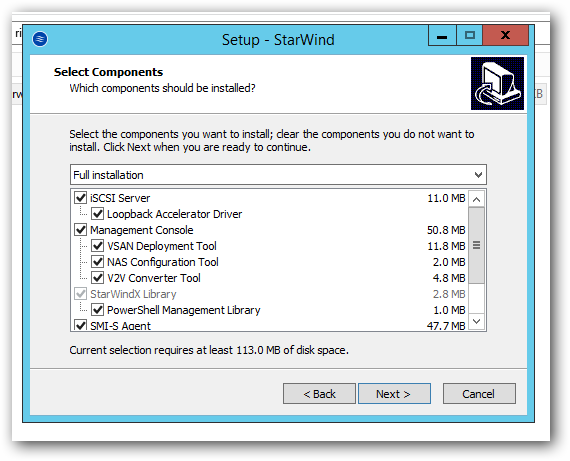Cancel the StarWind installation

(479, 394)
